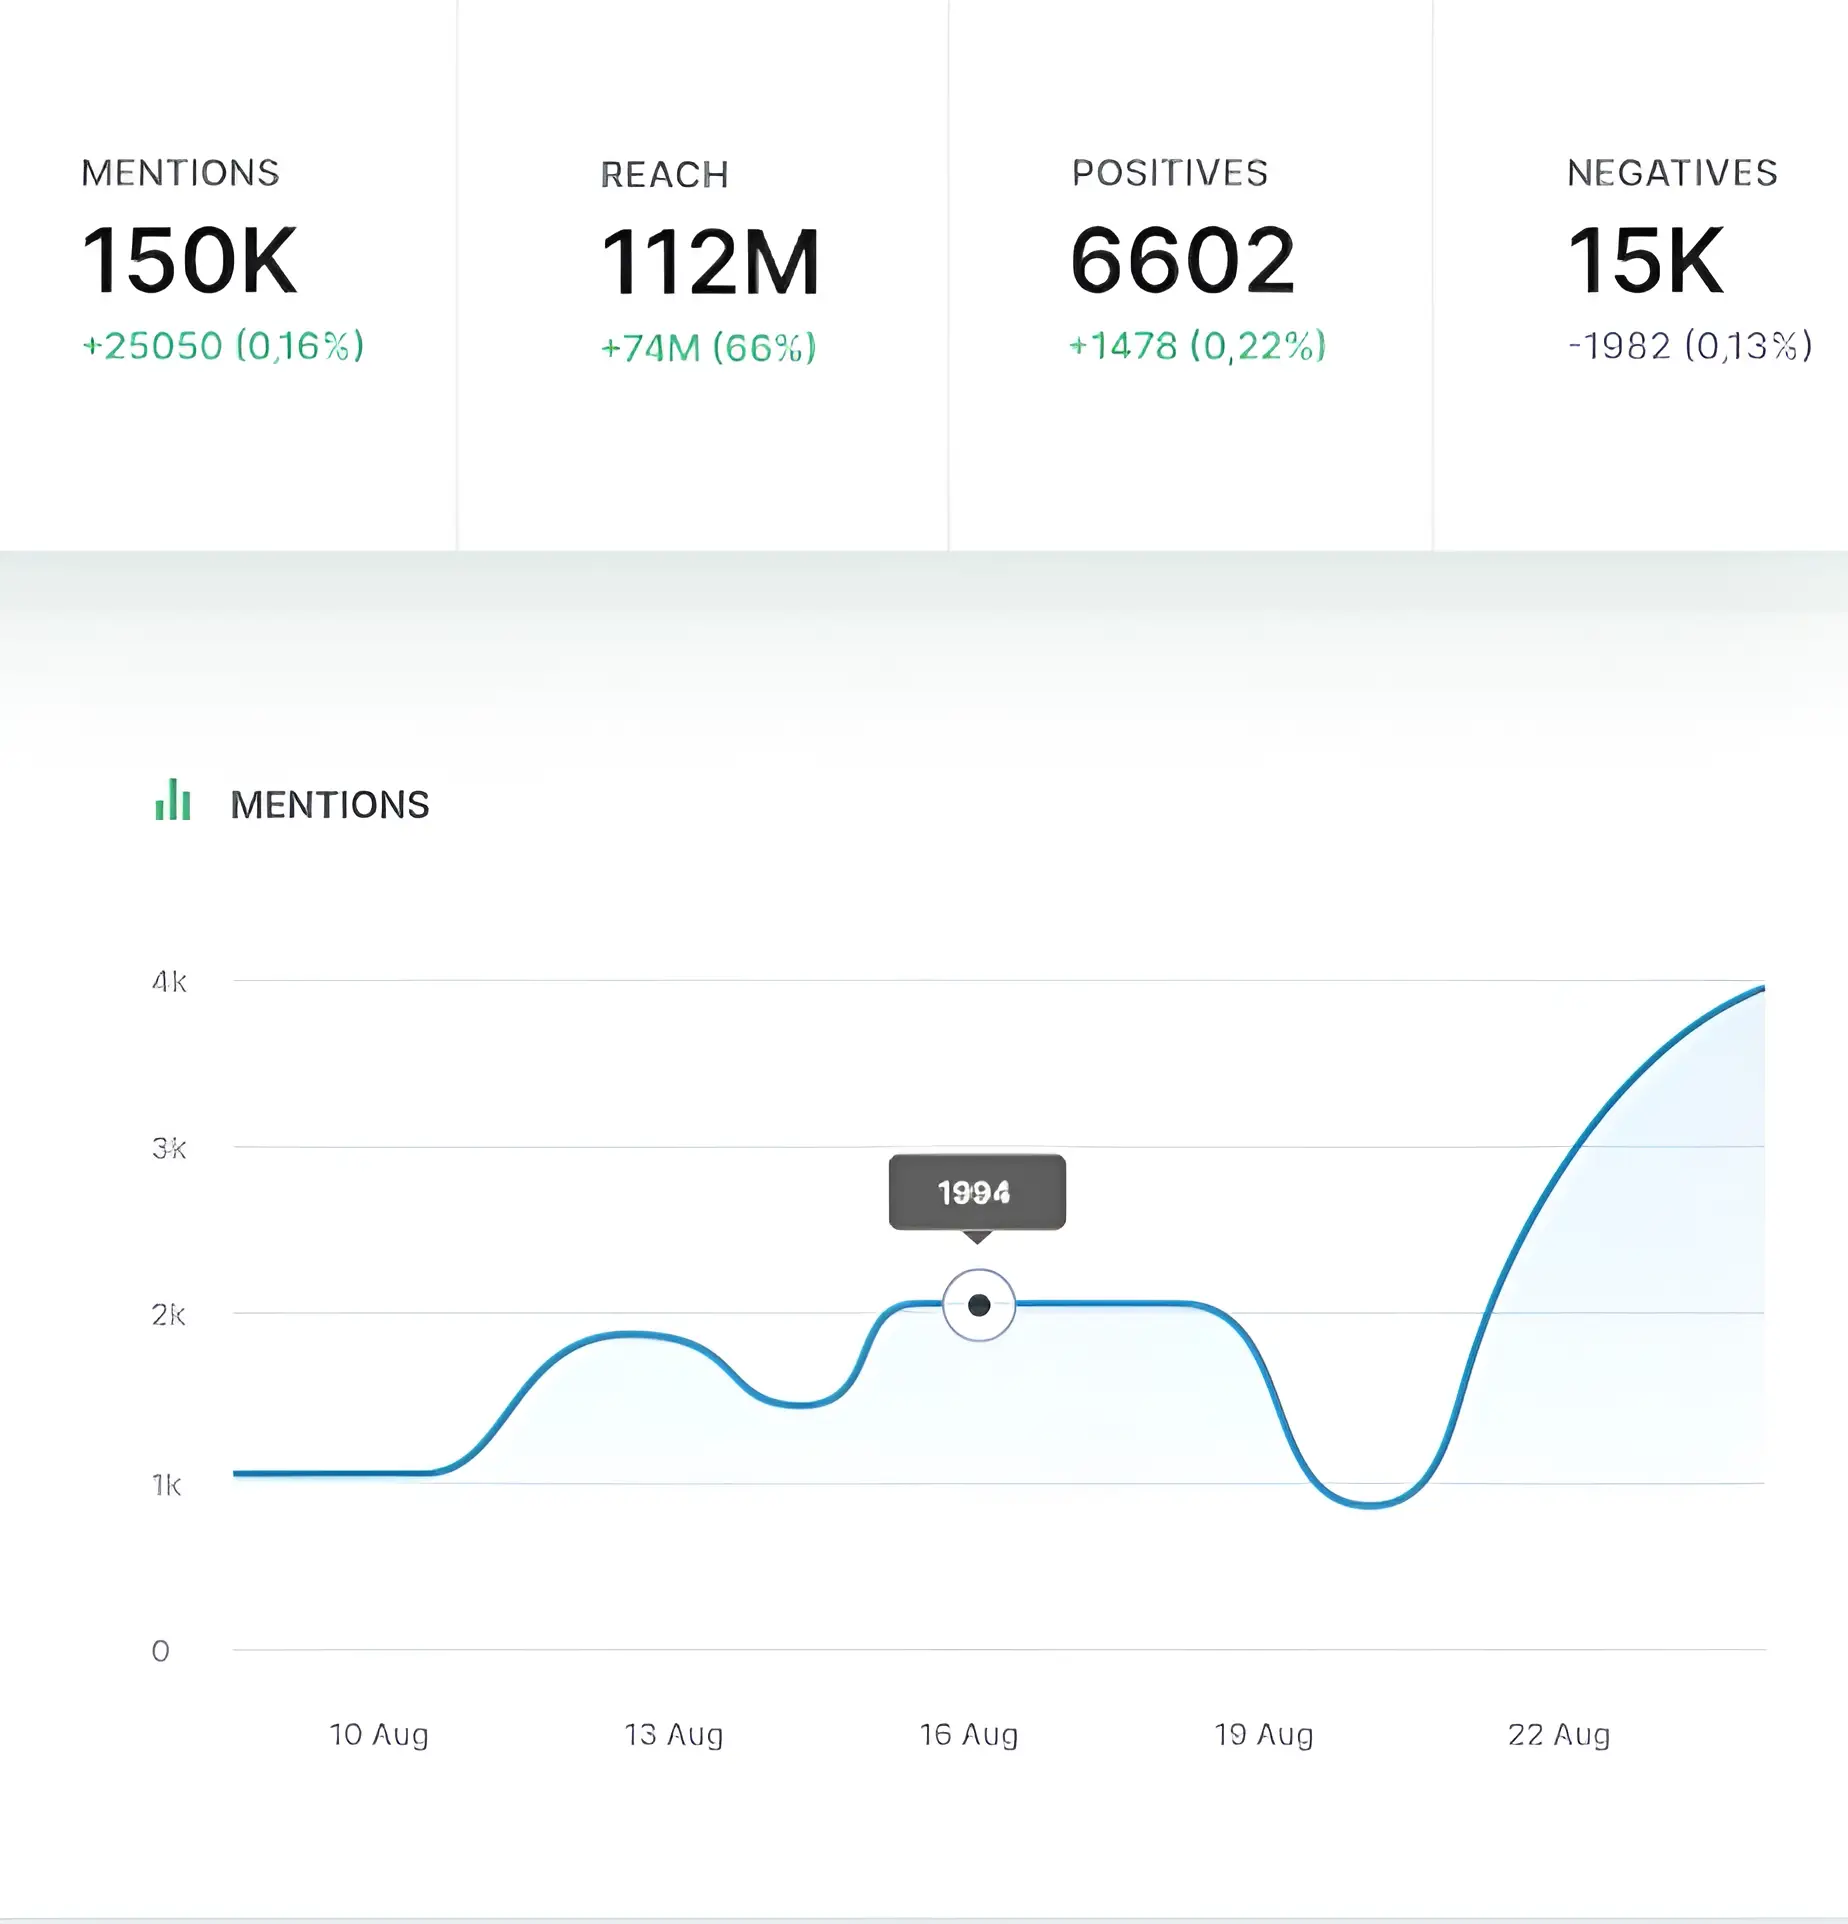Open the 15K negatives statistic
The width and height of the screenshot is (1848, 1924).
[x=1646, y=260]
